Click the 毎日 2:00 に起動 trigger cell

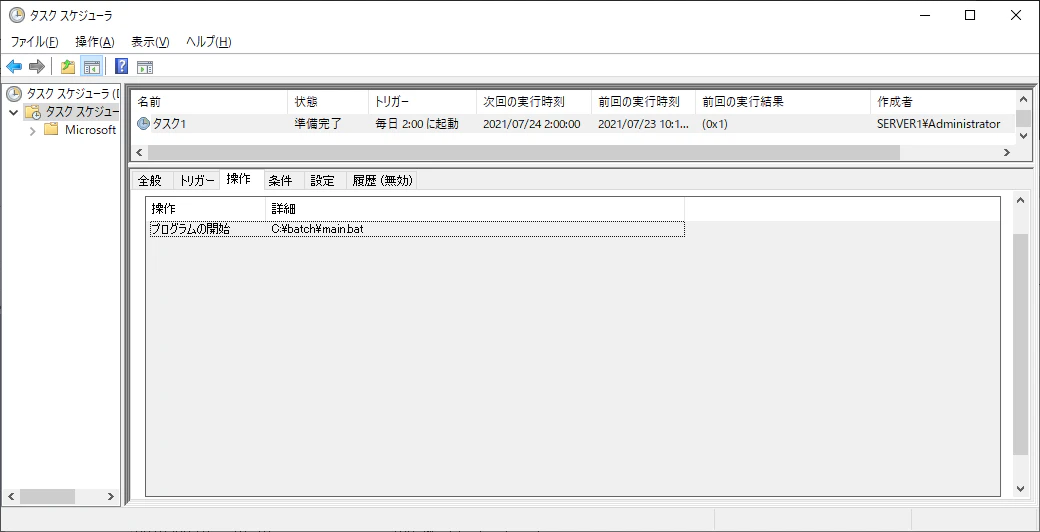[417, 124]
